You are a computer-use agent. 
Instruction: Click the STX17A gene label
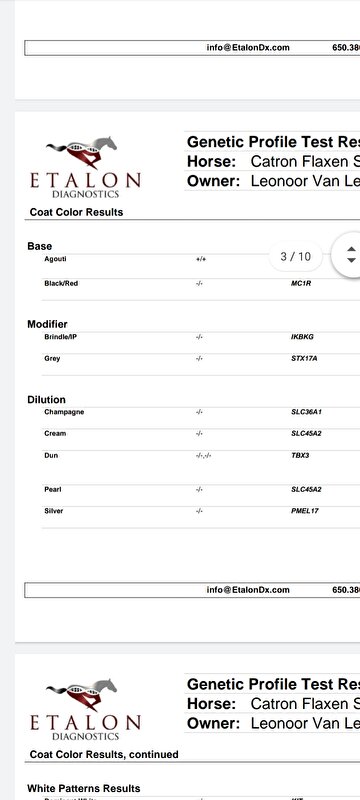304,358
